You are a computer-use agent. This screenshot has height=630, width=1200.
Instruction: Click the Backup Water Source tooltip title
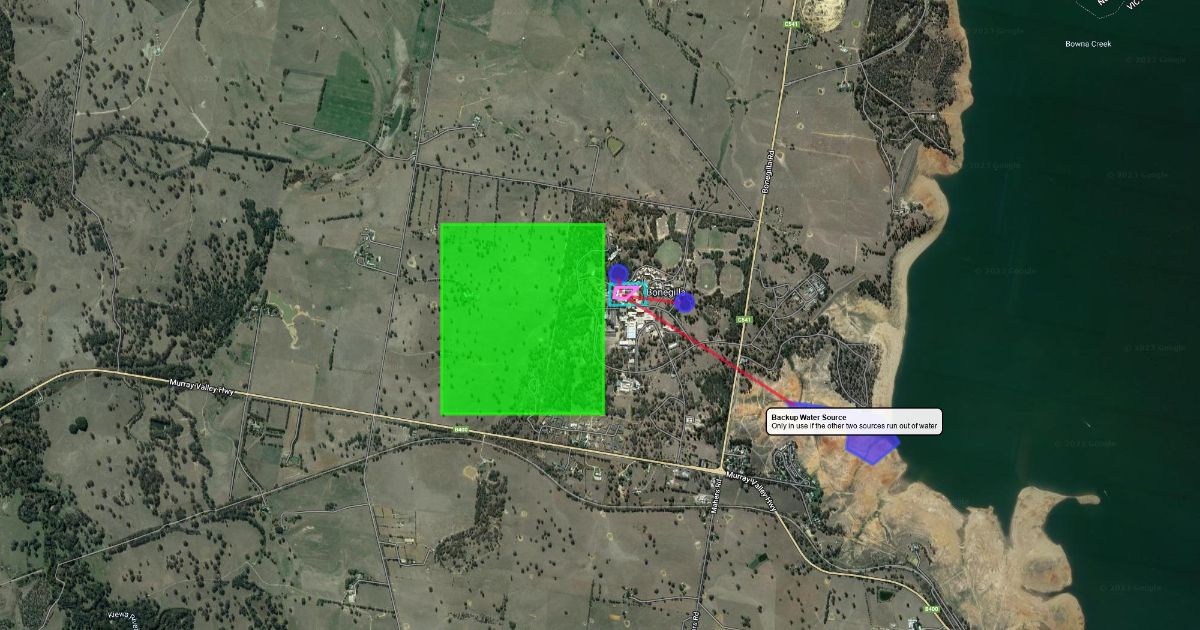click(808, 417)
